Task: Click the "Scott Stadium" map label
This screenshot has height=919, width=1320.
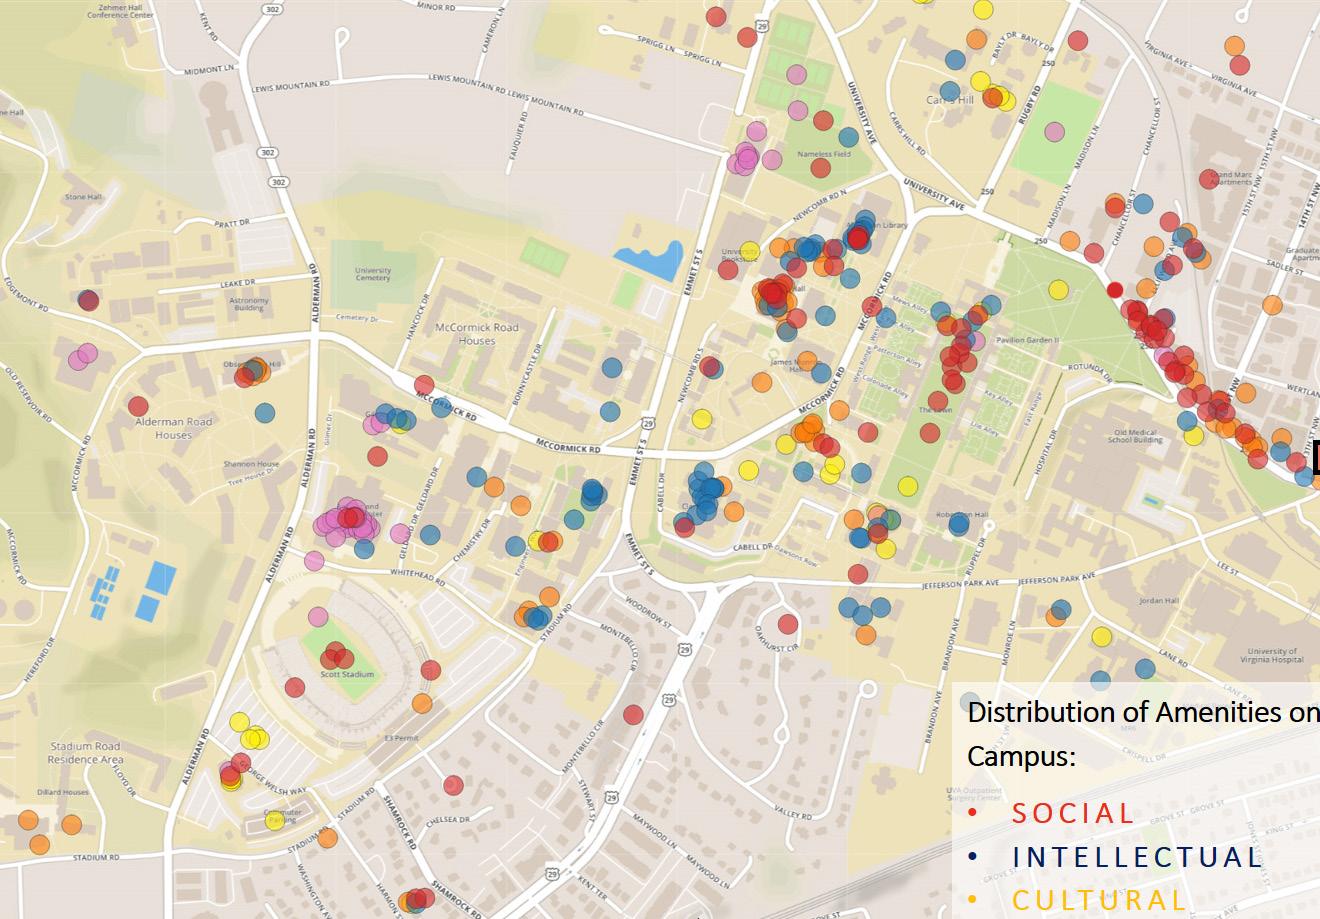Action: 347,675
